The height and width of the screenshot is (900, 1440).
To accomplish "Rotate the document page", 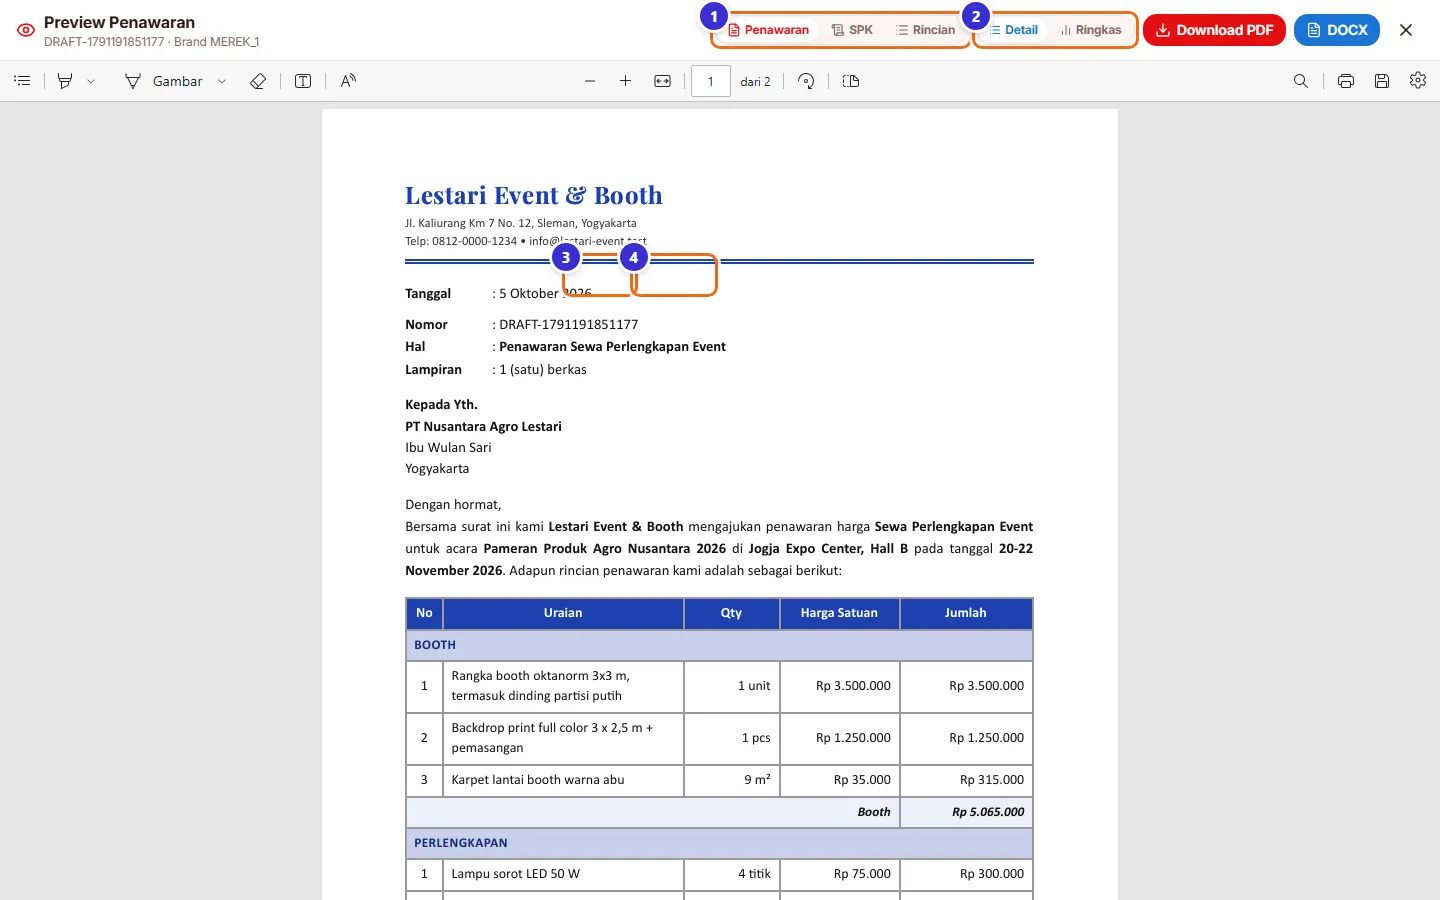I will [x=806, y=81].
